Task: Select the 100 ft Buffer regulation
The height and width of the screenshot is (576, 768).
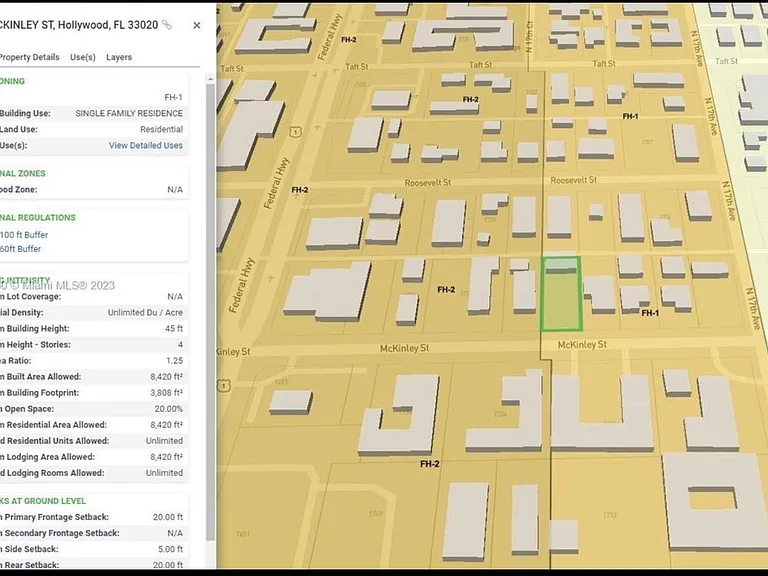Action: click(x=24, y=235)
